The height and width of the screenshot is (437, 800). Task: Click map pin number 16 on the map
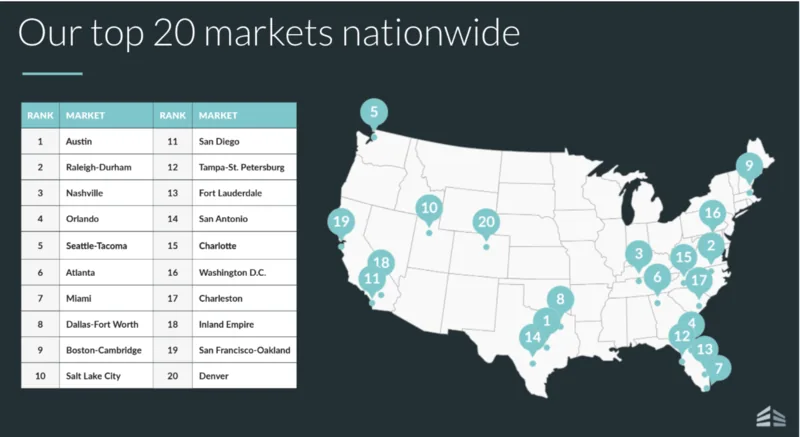(711, 213)
